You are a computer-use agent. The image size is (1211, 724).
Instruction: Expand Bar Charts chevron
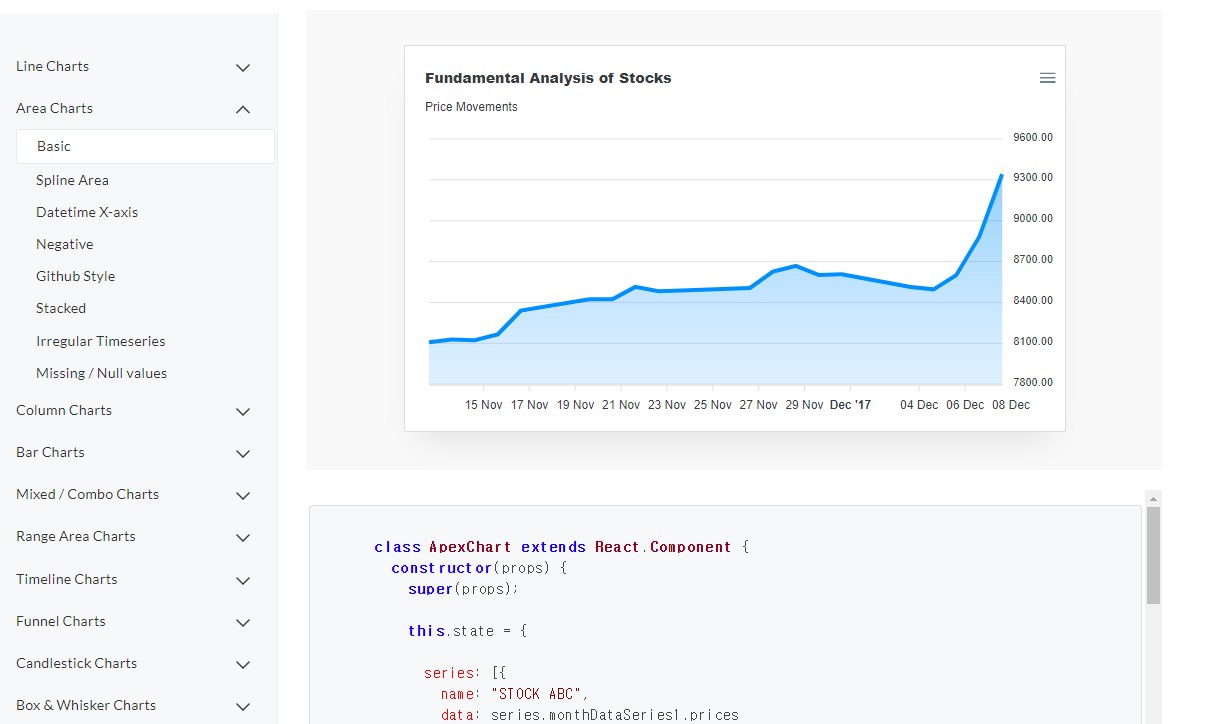point(243,454)
